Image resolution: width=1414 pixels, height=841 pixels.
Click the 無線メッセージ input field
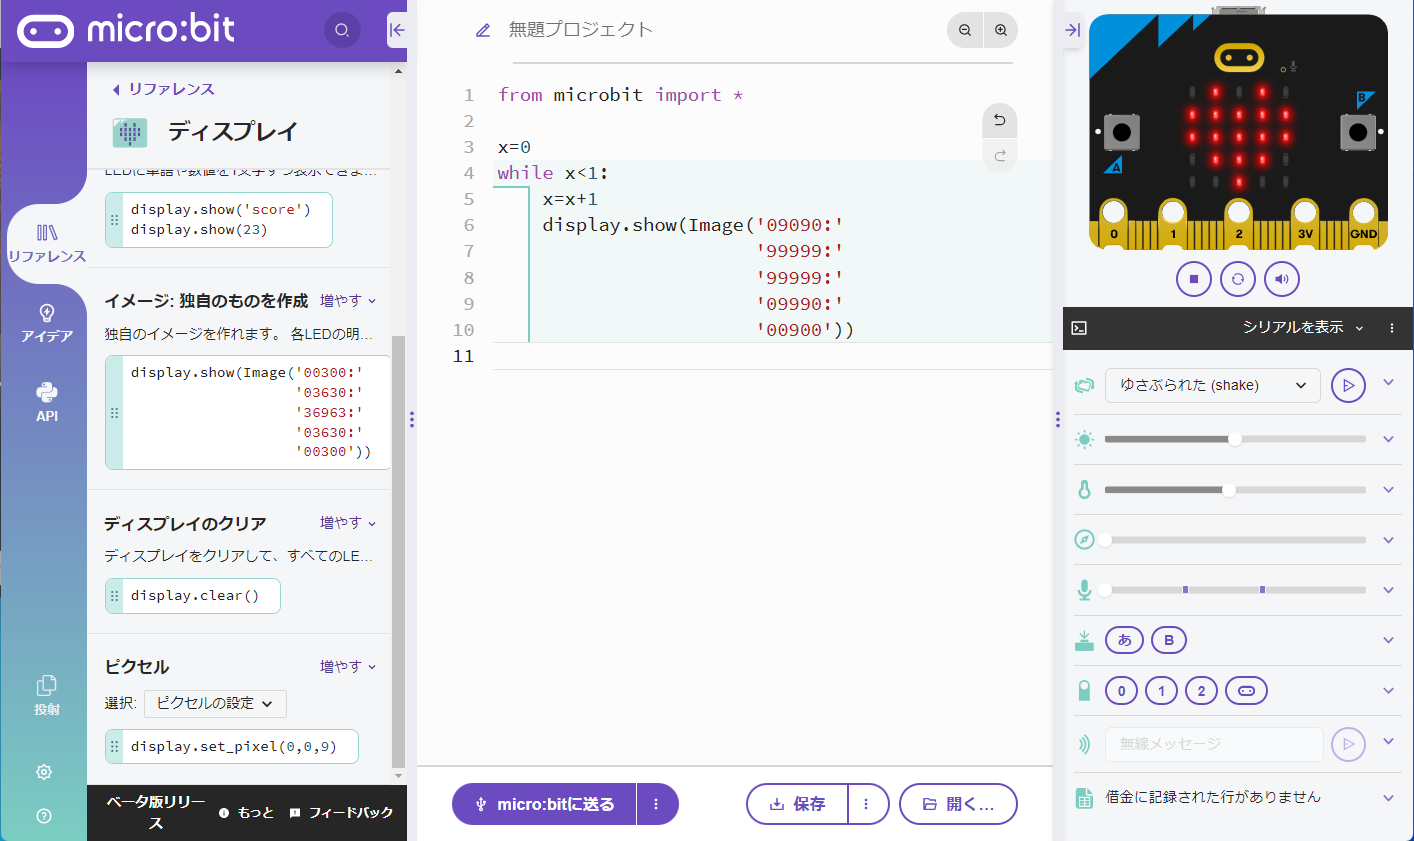pos(1213,744)
